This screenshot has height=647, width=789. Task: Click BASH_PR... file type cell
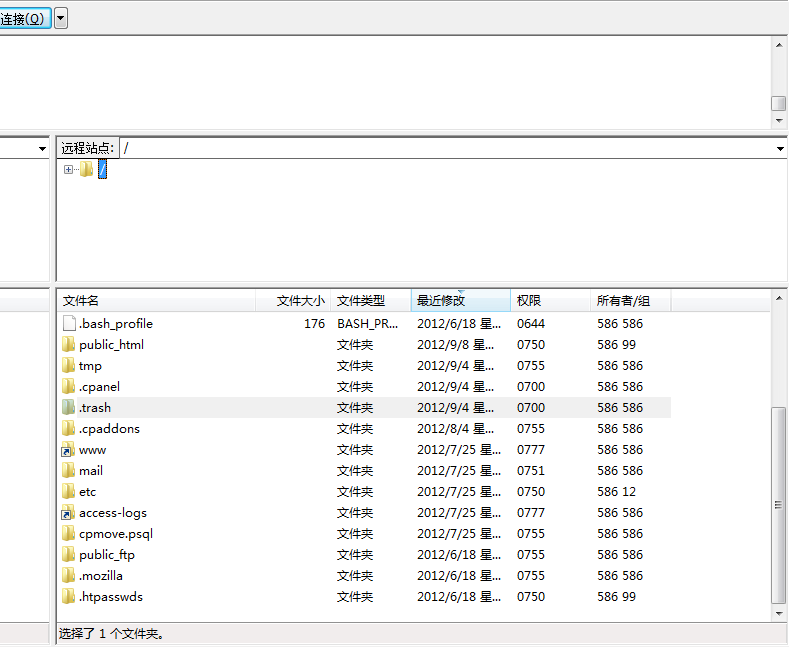point(367,324)
